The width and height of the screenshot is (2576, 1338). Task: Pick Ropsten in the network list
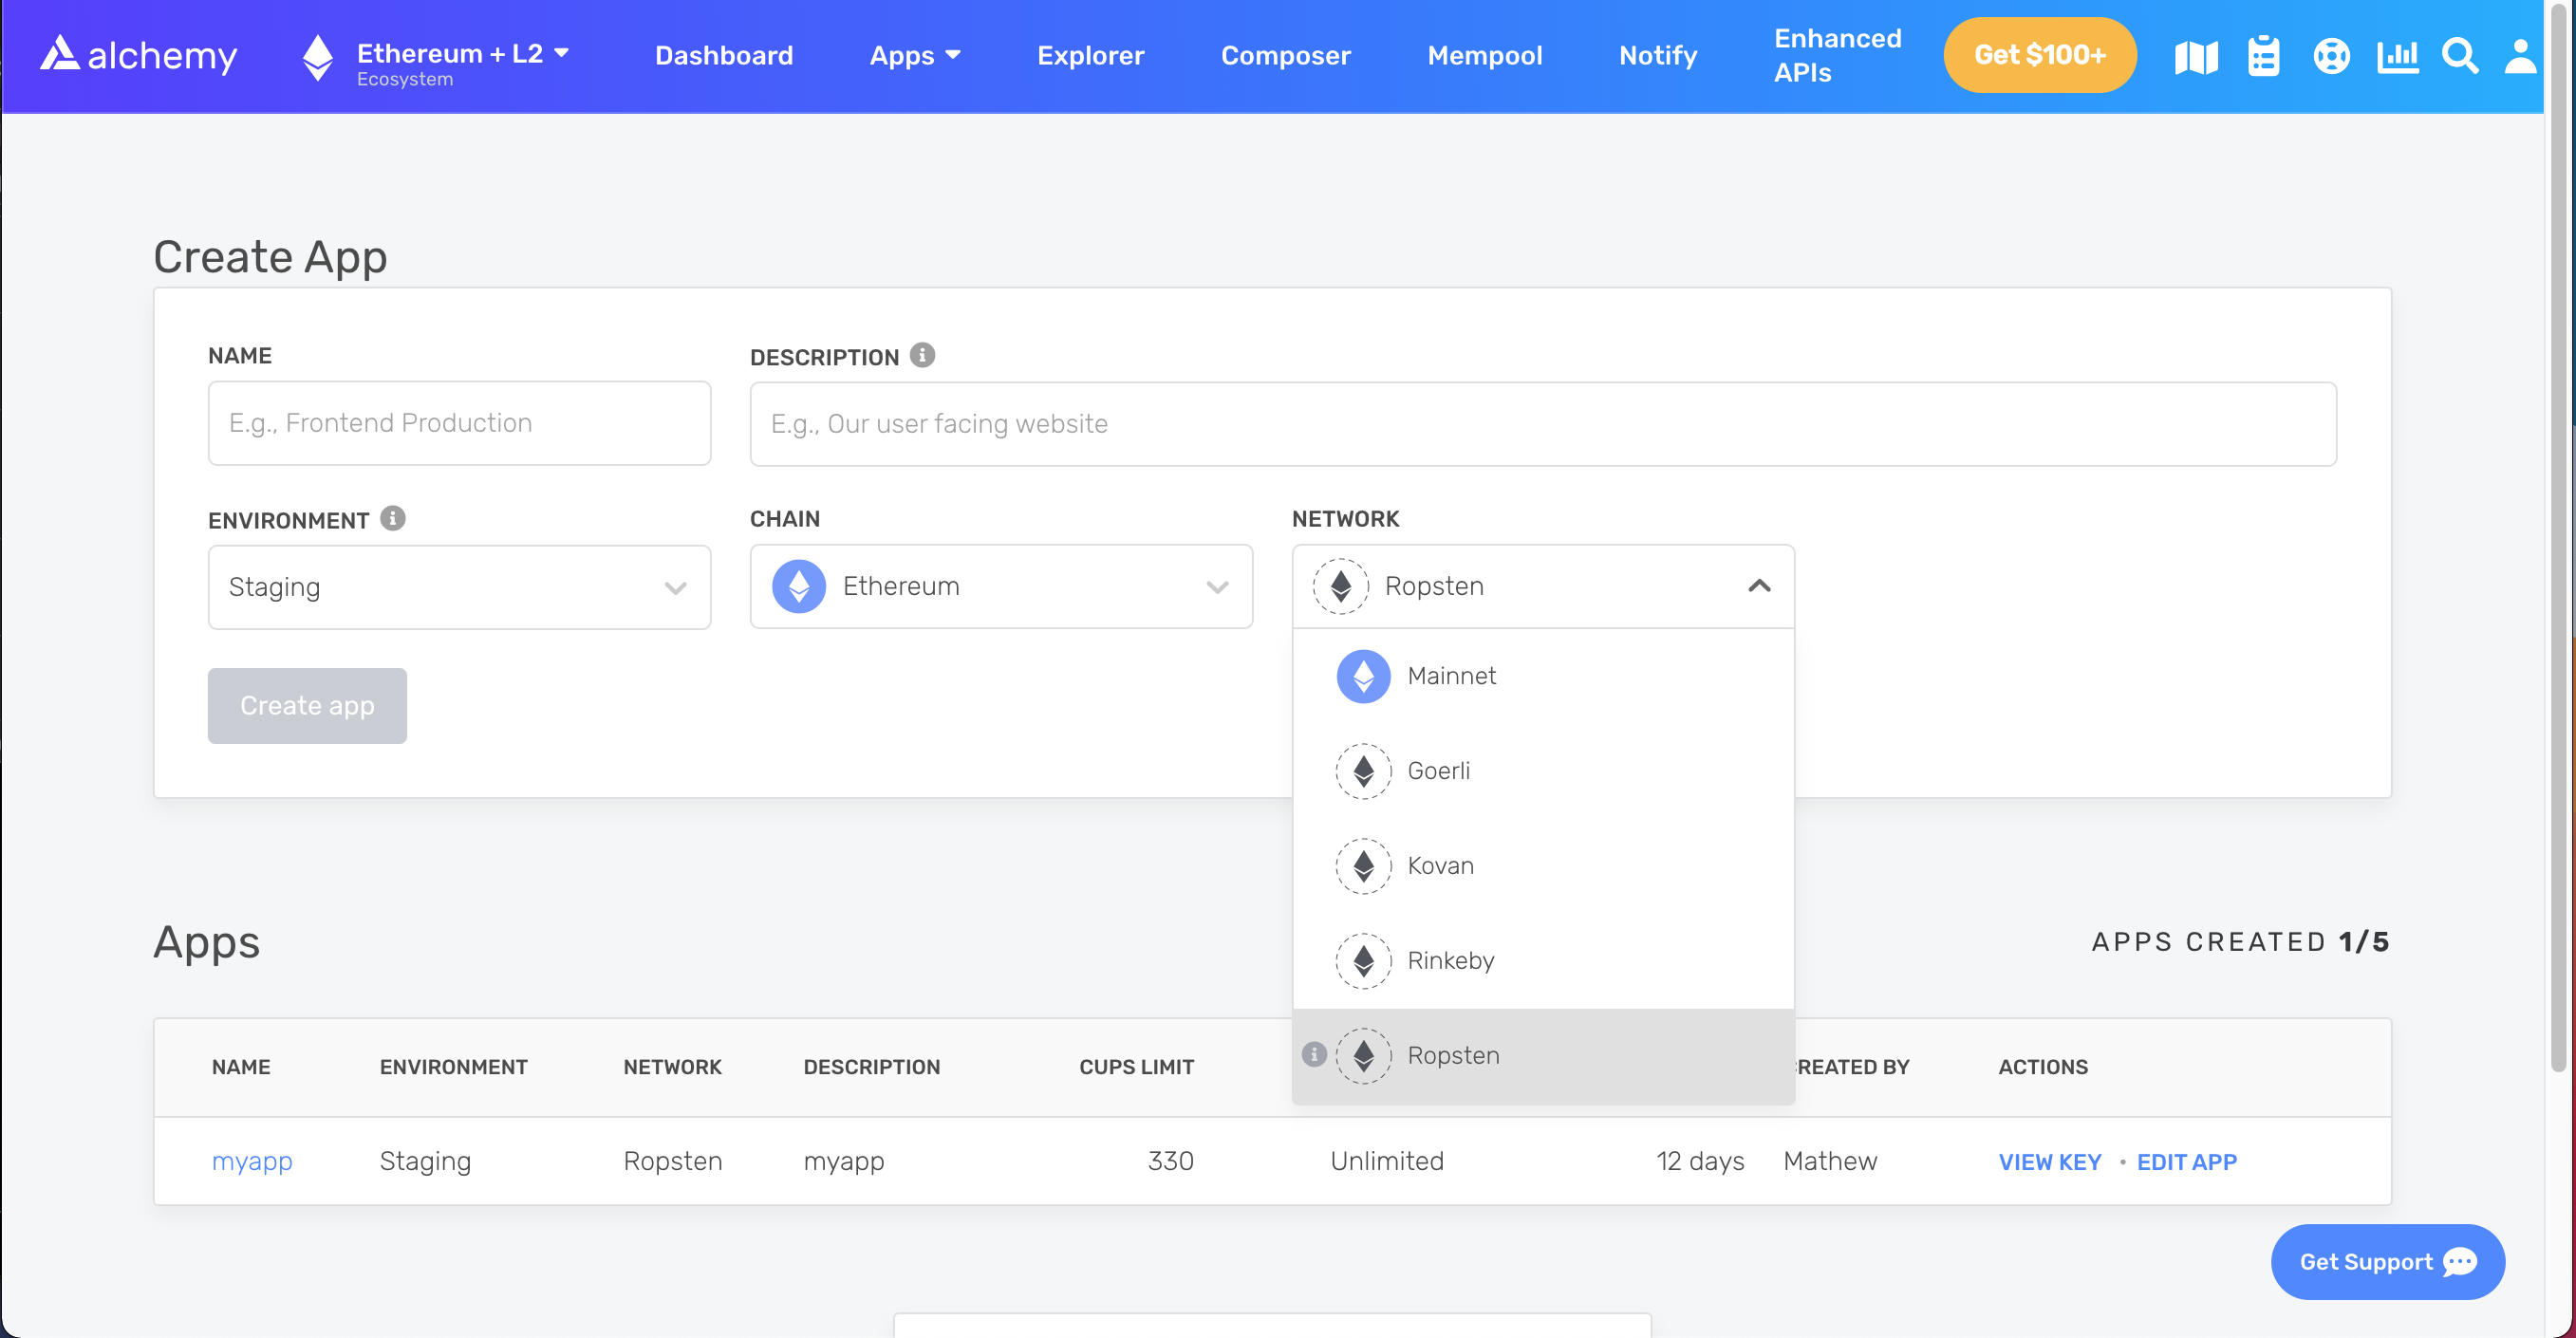[1543, 1056]
